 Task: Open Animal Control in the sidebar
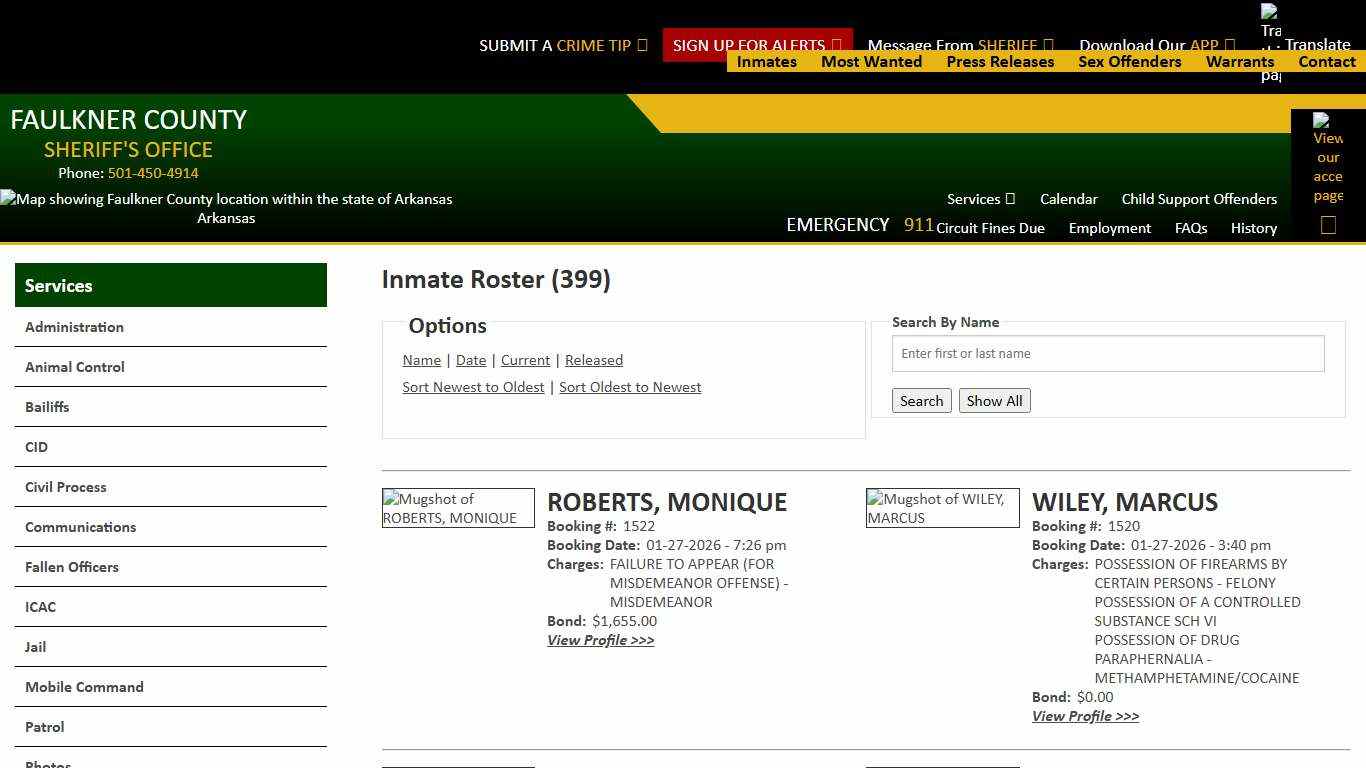coord(74,367)
